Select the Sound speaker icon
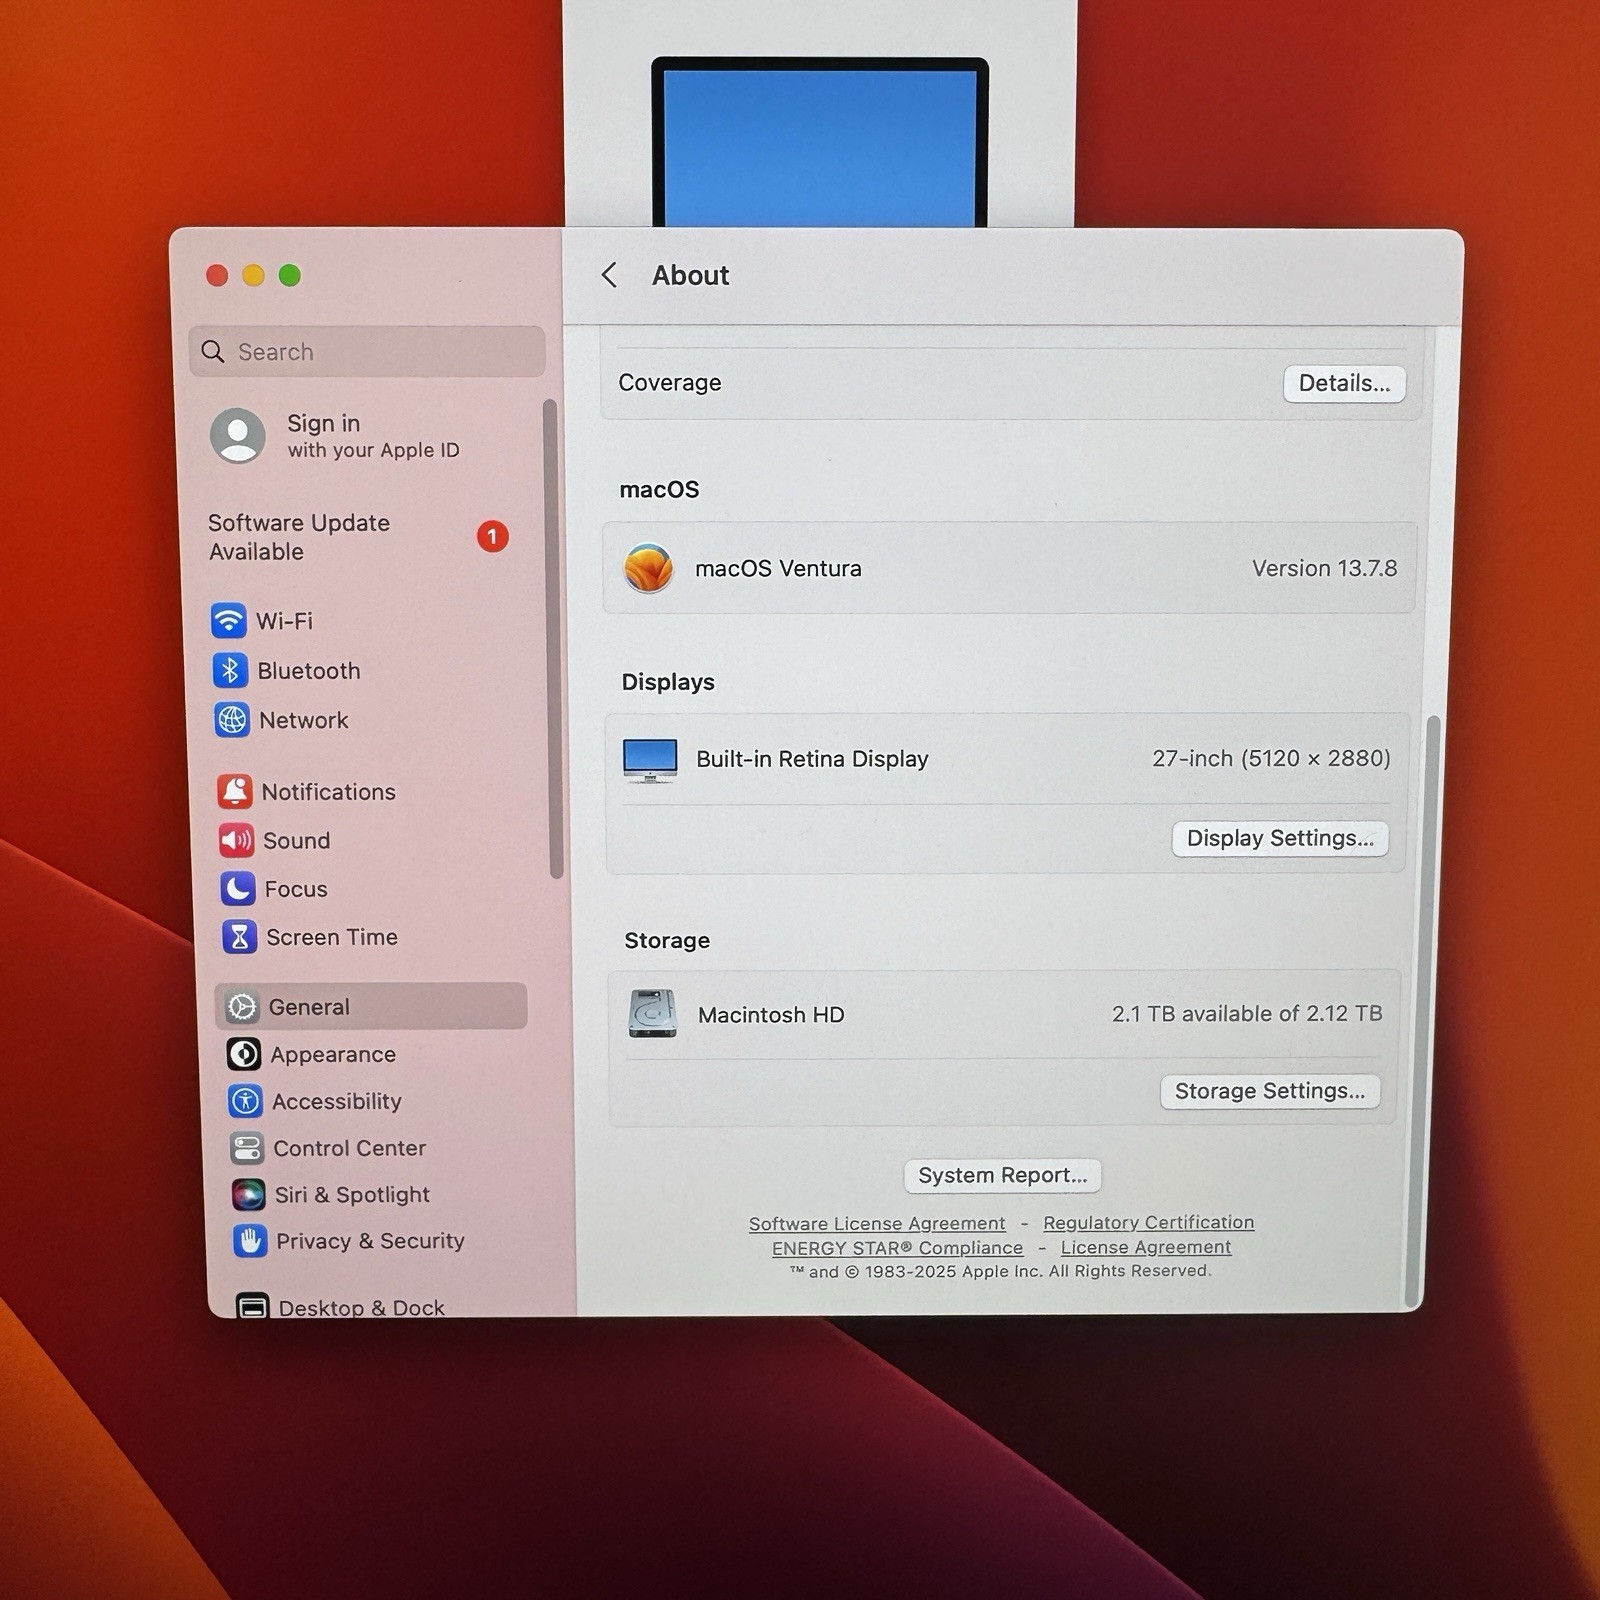This screenshot has width=1600, height=1600. pos(236,840)
